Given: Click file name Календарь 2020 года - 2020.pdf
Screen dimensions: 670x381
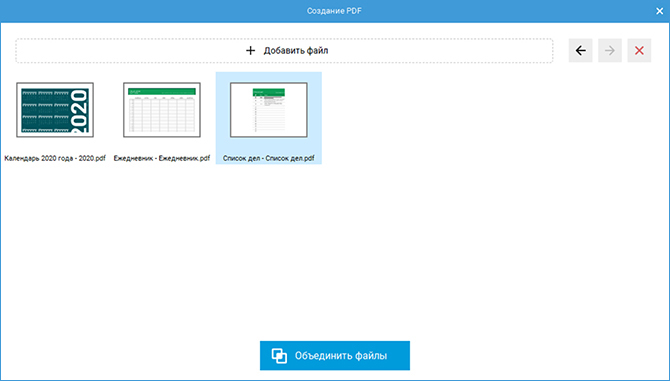Looking at the screenshot, I should click(55, 158).
